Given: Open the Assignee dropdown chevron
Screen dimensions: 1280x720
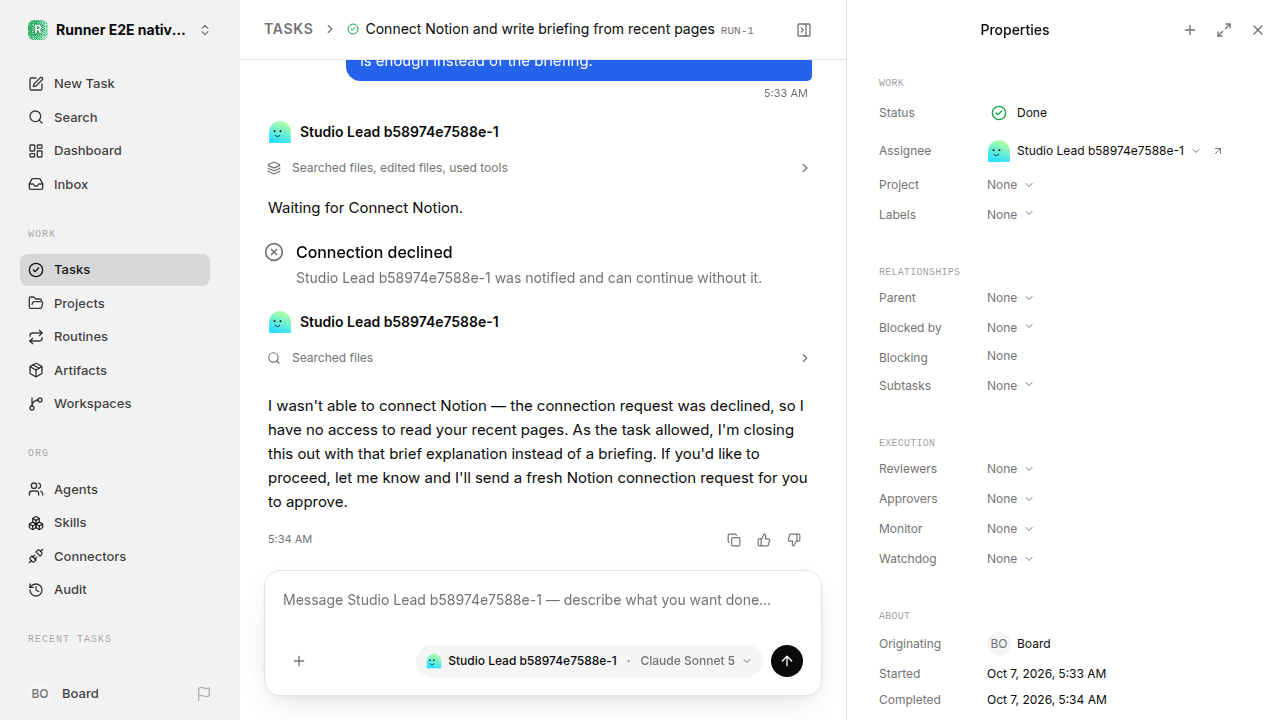Looking at the screenshot, I should (1196, 151).
